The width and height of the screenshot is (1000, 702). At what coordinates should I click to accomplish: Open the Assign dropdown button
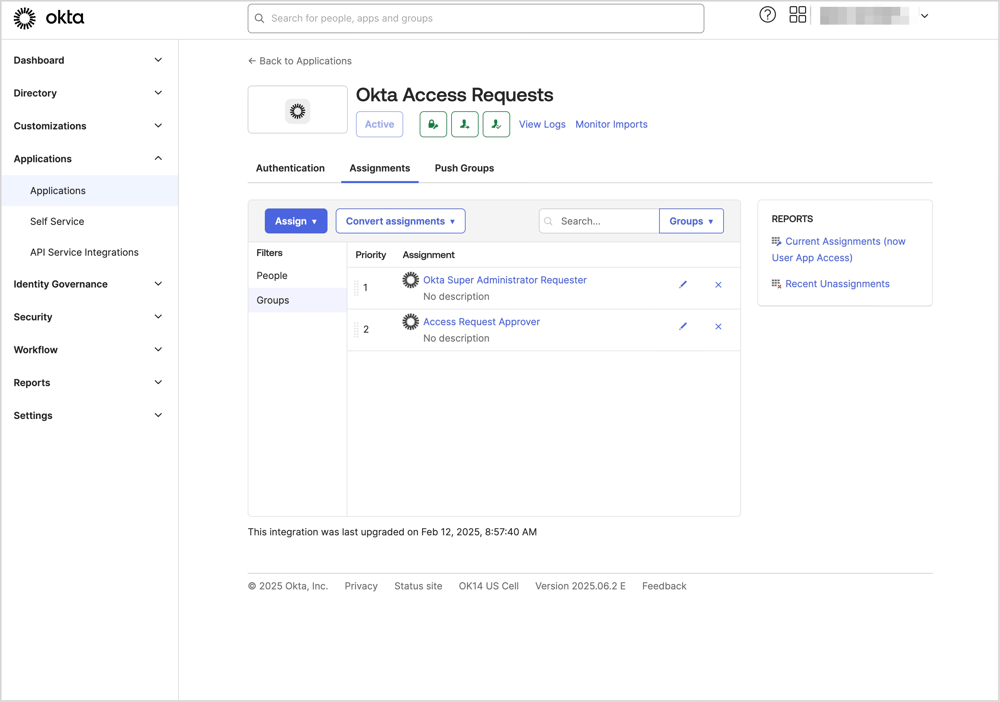point(296,221)
